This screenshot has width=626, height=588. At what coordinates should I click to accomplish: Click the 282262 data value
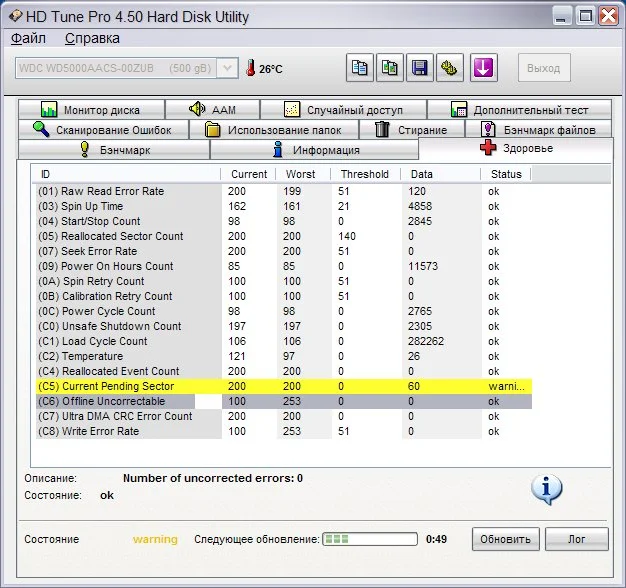pyautogui.click(x=426, y=341)
